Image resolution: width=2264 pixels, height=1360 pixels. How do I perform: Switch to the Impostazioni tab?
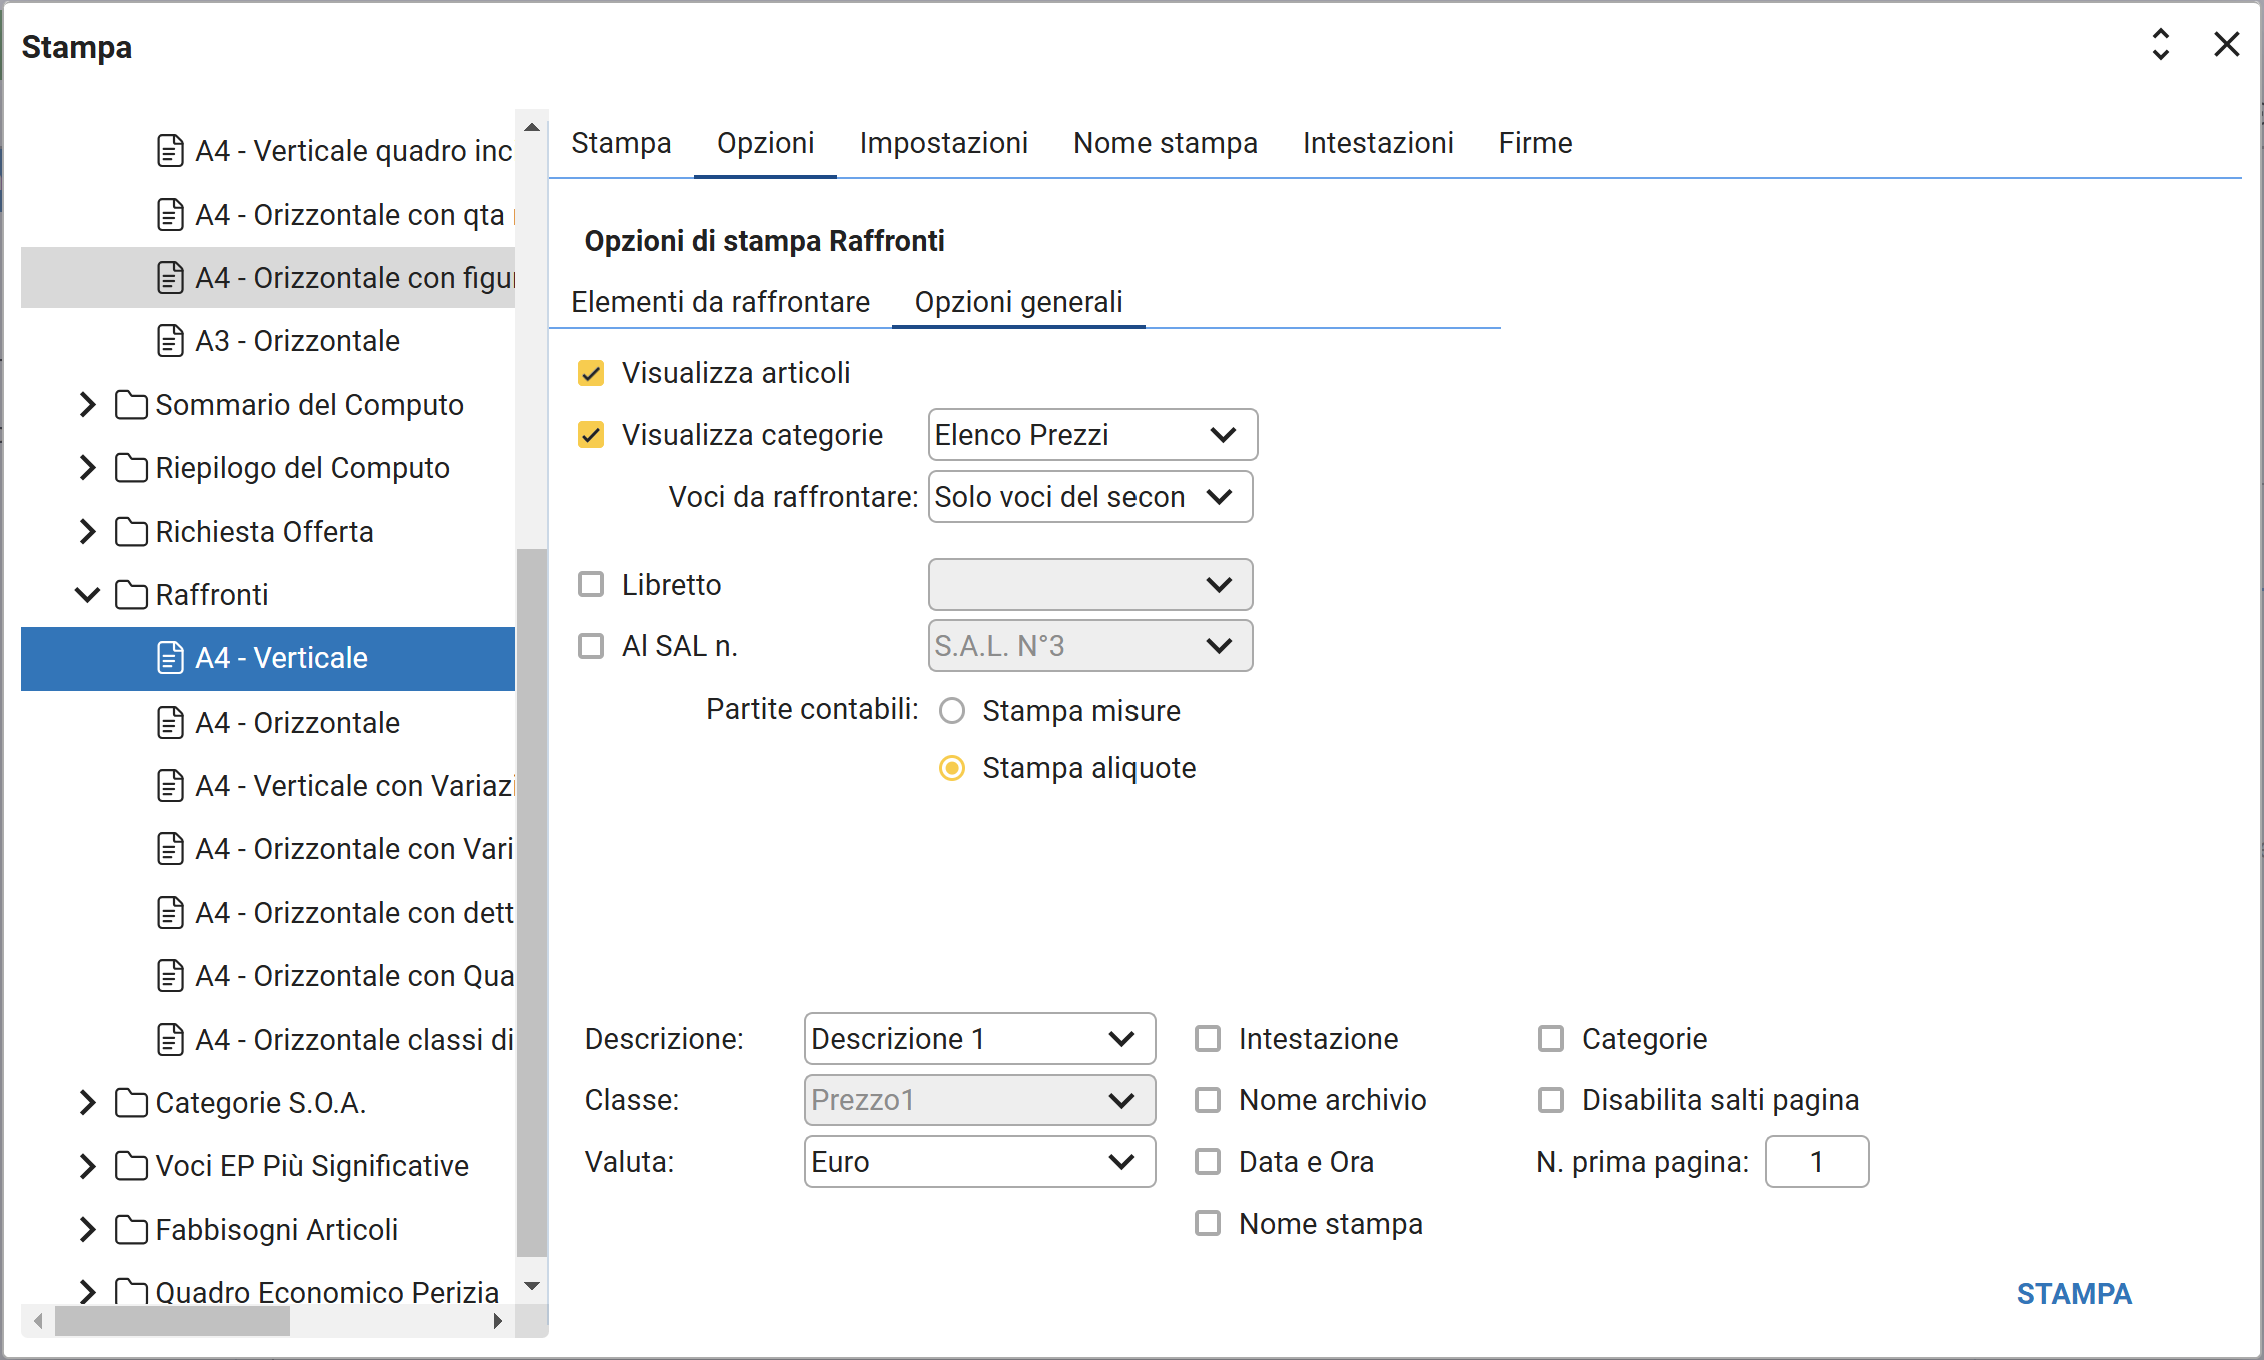[x=943, y=143]
